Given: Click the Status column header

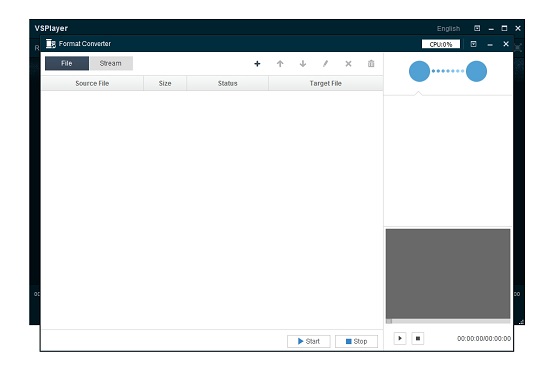Looking at the screenshot, I should point(228,83).
